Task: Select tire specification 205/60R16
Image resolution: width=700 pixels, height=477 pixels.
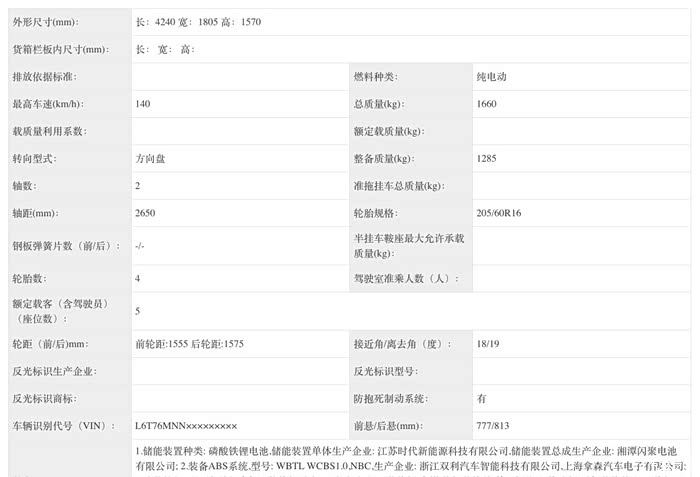Action: tap(500, 213)
